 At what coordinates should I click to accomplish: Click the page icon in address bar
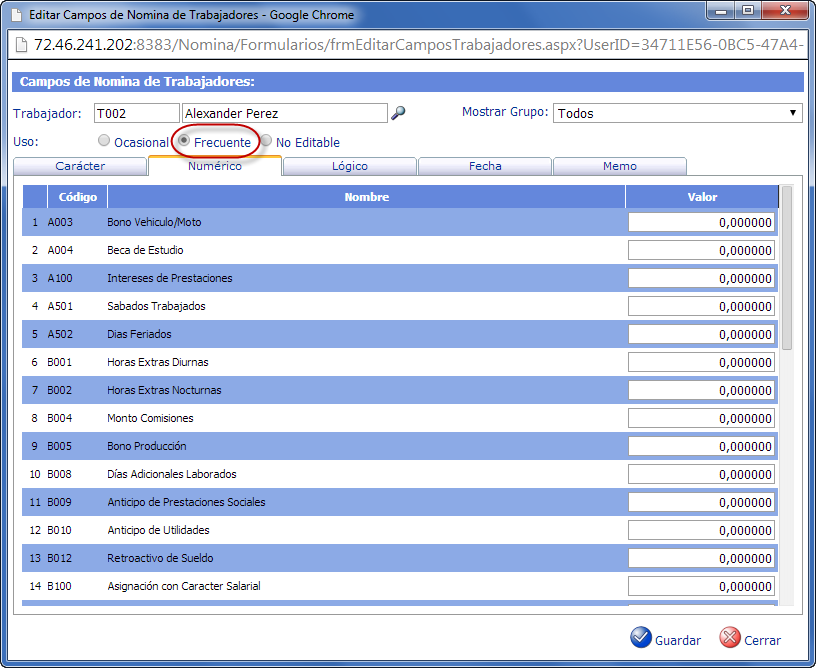[x=21, y=45]
